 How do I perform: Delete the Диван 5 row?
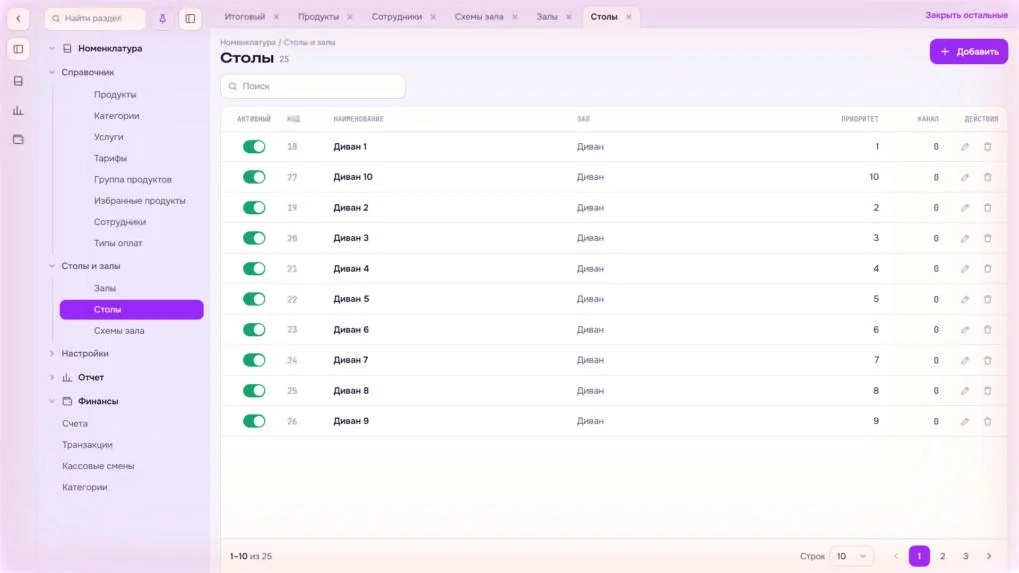[x=988, y=299]
